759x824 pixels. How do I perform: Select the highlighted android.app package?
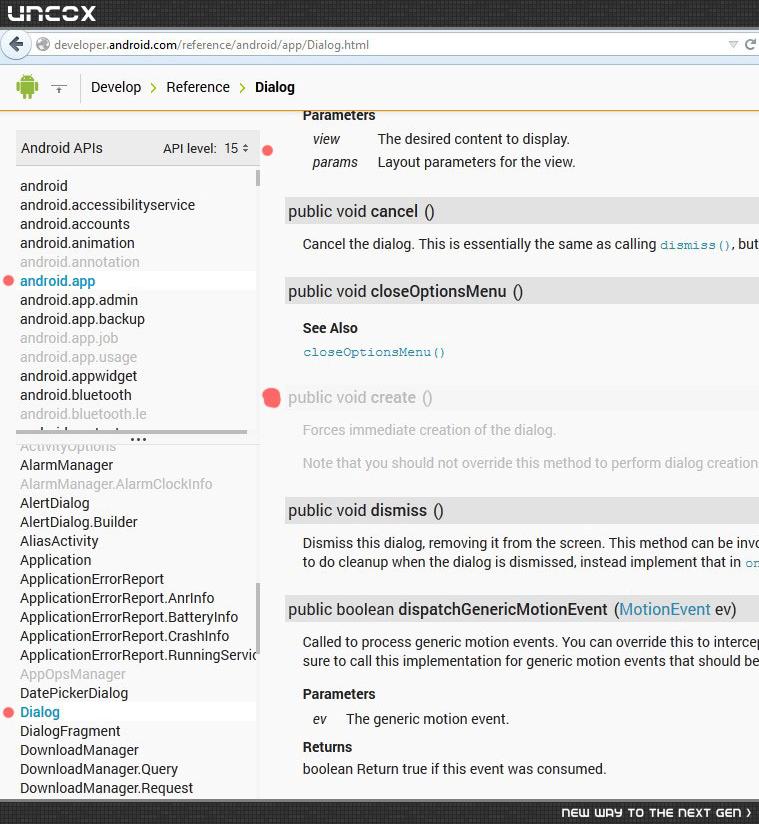click(x=57, y=281)
